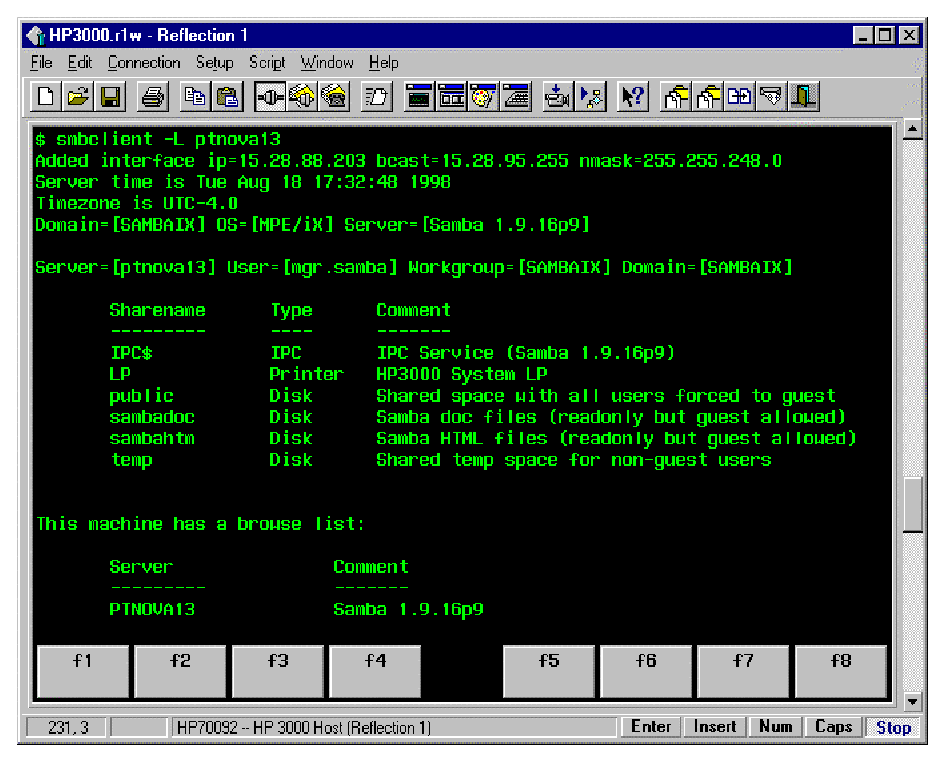Print the screen with the printer icon

(x=153, y=97)
